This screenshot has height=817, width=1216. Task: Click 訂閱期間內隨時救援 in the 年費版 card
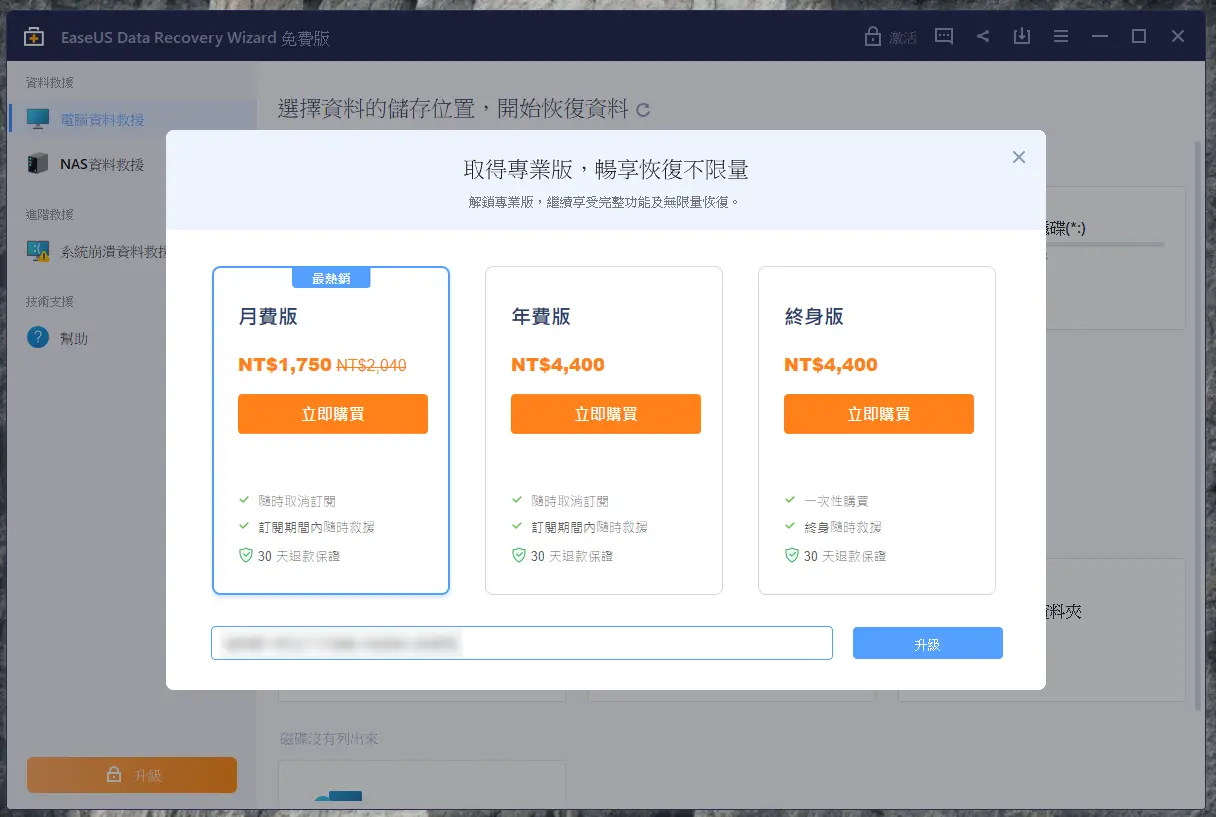tap(589, 527)
